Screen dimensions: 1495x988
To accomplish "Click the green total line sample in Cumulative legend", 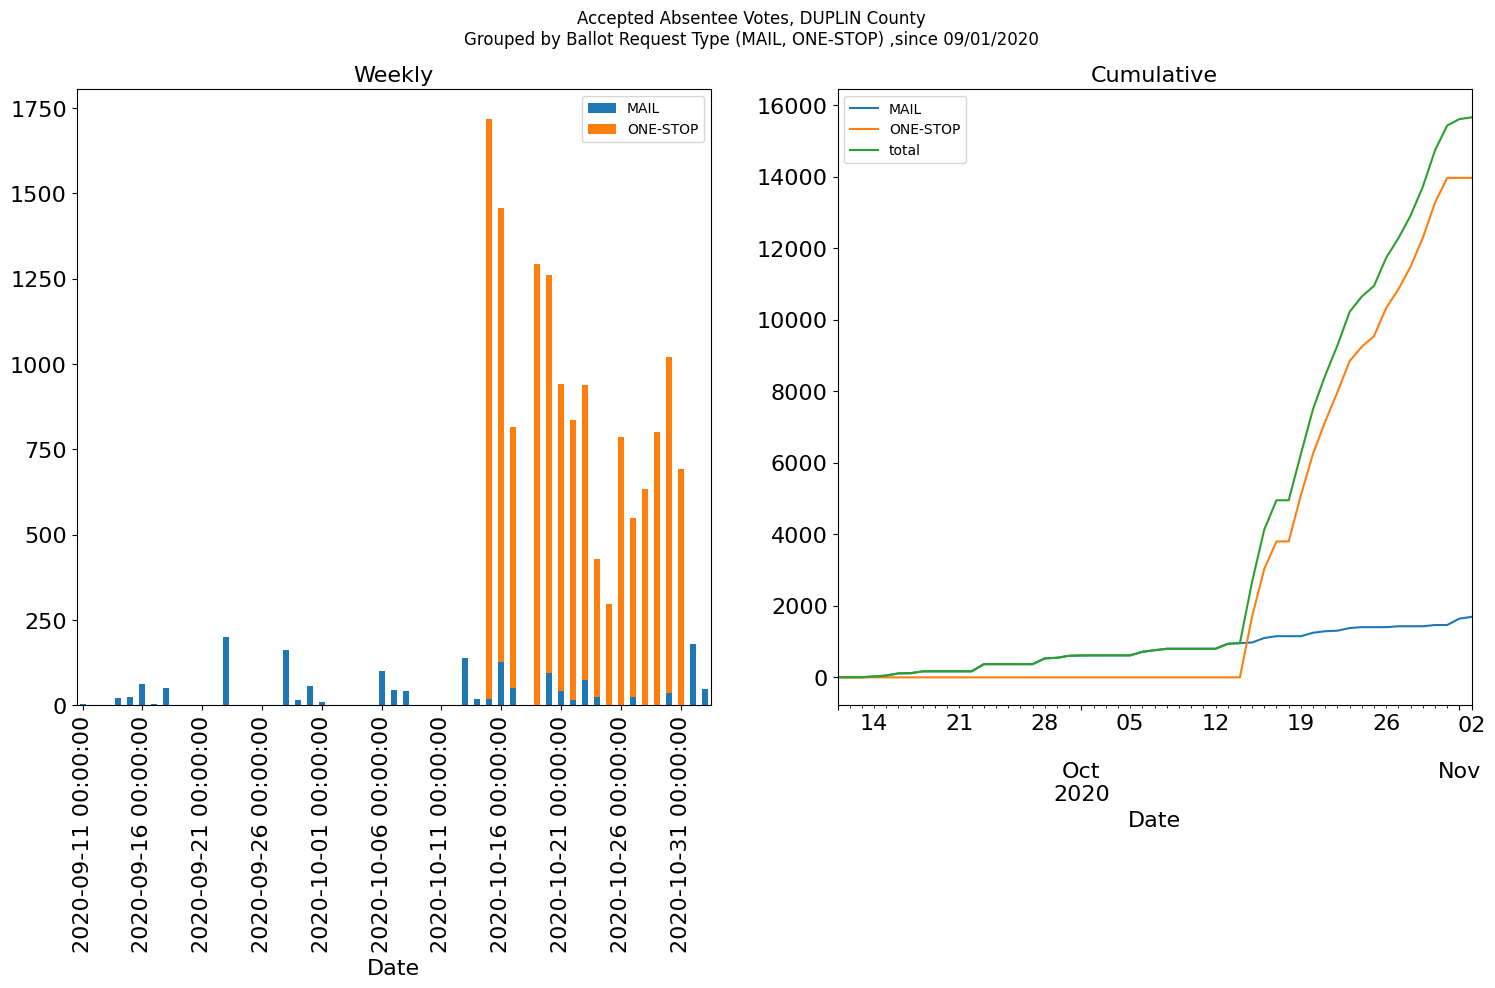I will click(x=865, y=150).
